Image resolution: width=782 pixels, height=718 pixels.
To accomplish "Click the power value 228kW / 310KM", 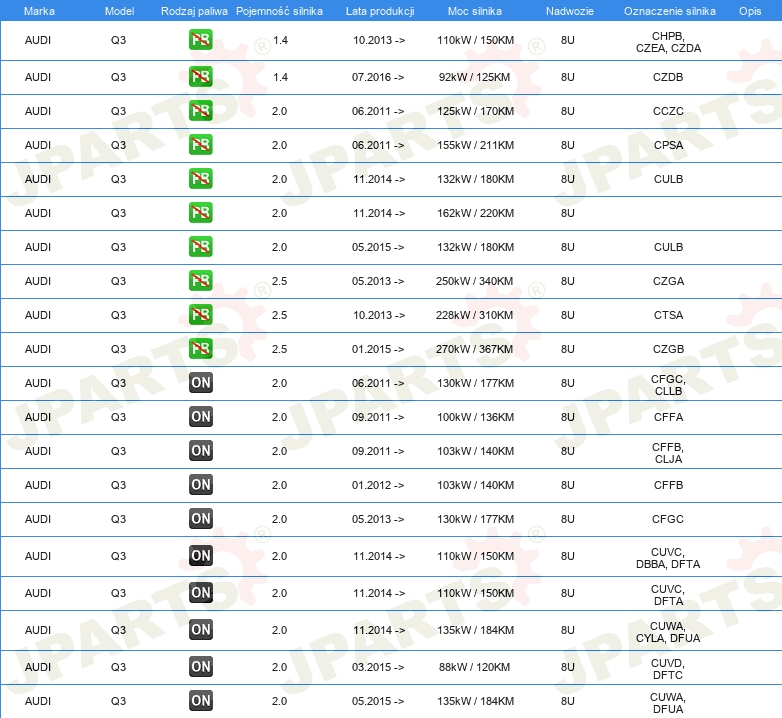I will pyautogui.click(x=474, y=315).
